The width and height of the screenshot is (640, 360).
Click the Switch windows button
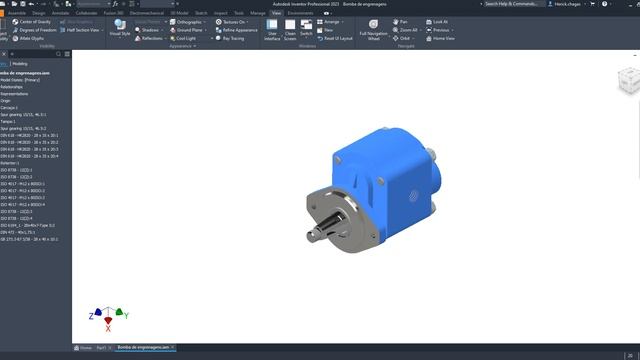coord(306,28)
